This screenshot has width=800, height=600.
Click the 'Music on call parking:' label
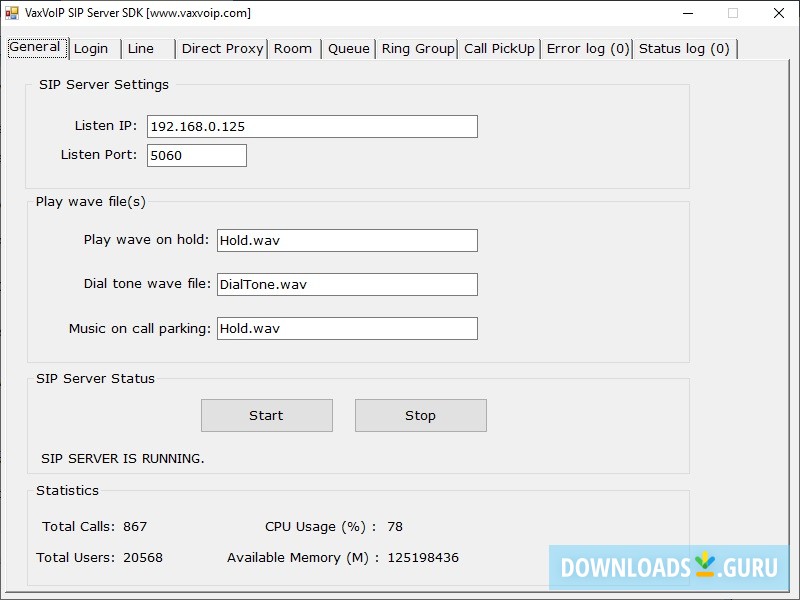pos(140,329)
